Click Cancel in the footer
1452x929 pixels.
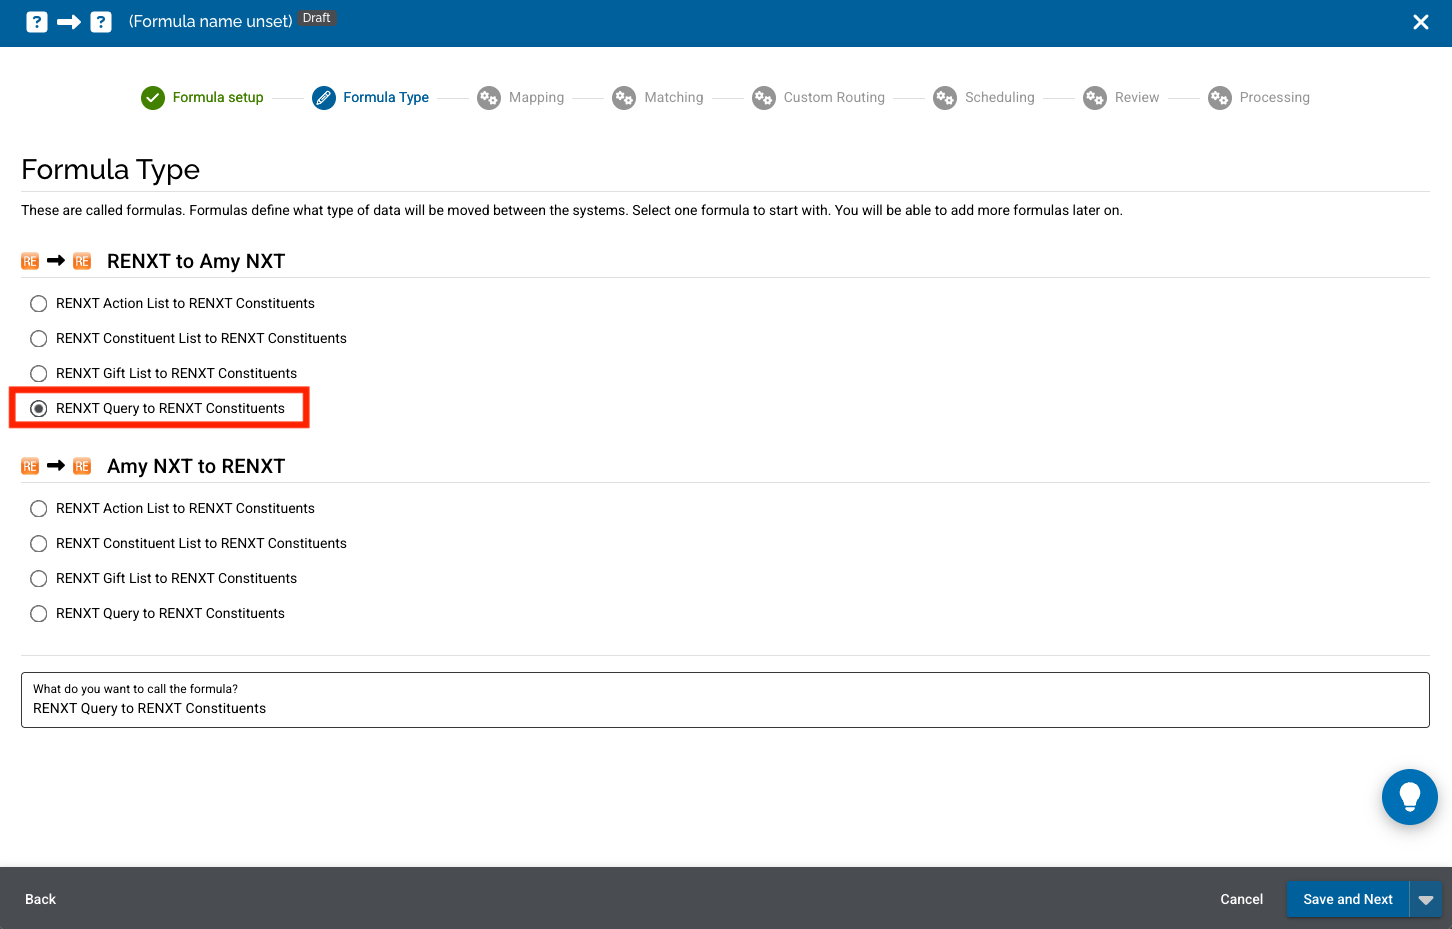1241,899
